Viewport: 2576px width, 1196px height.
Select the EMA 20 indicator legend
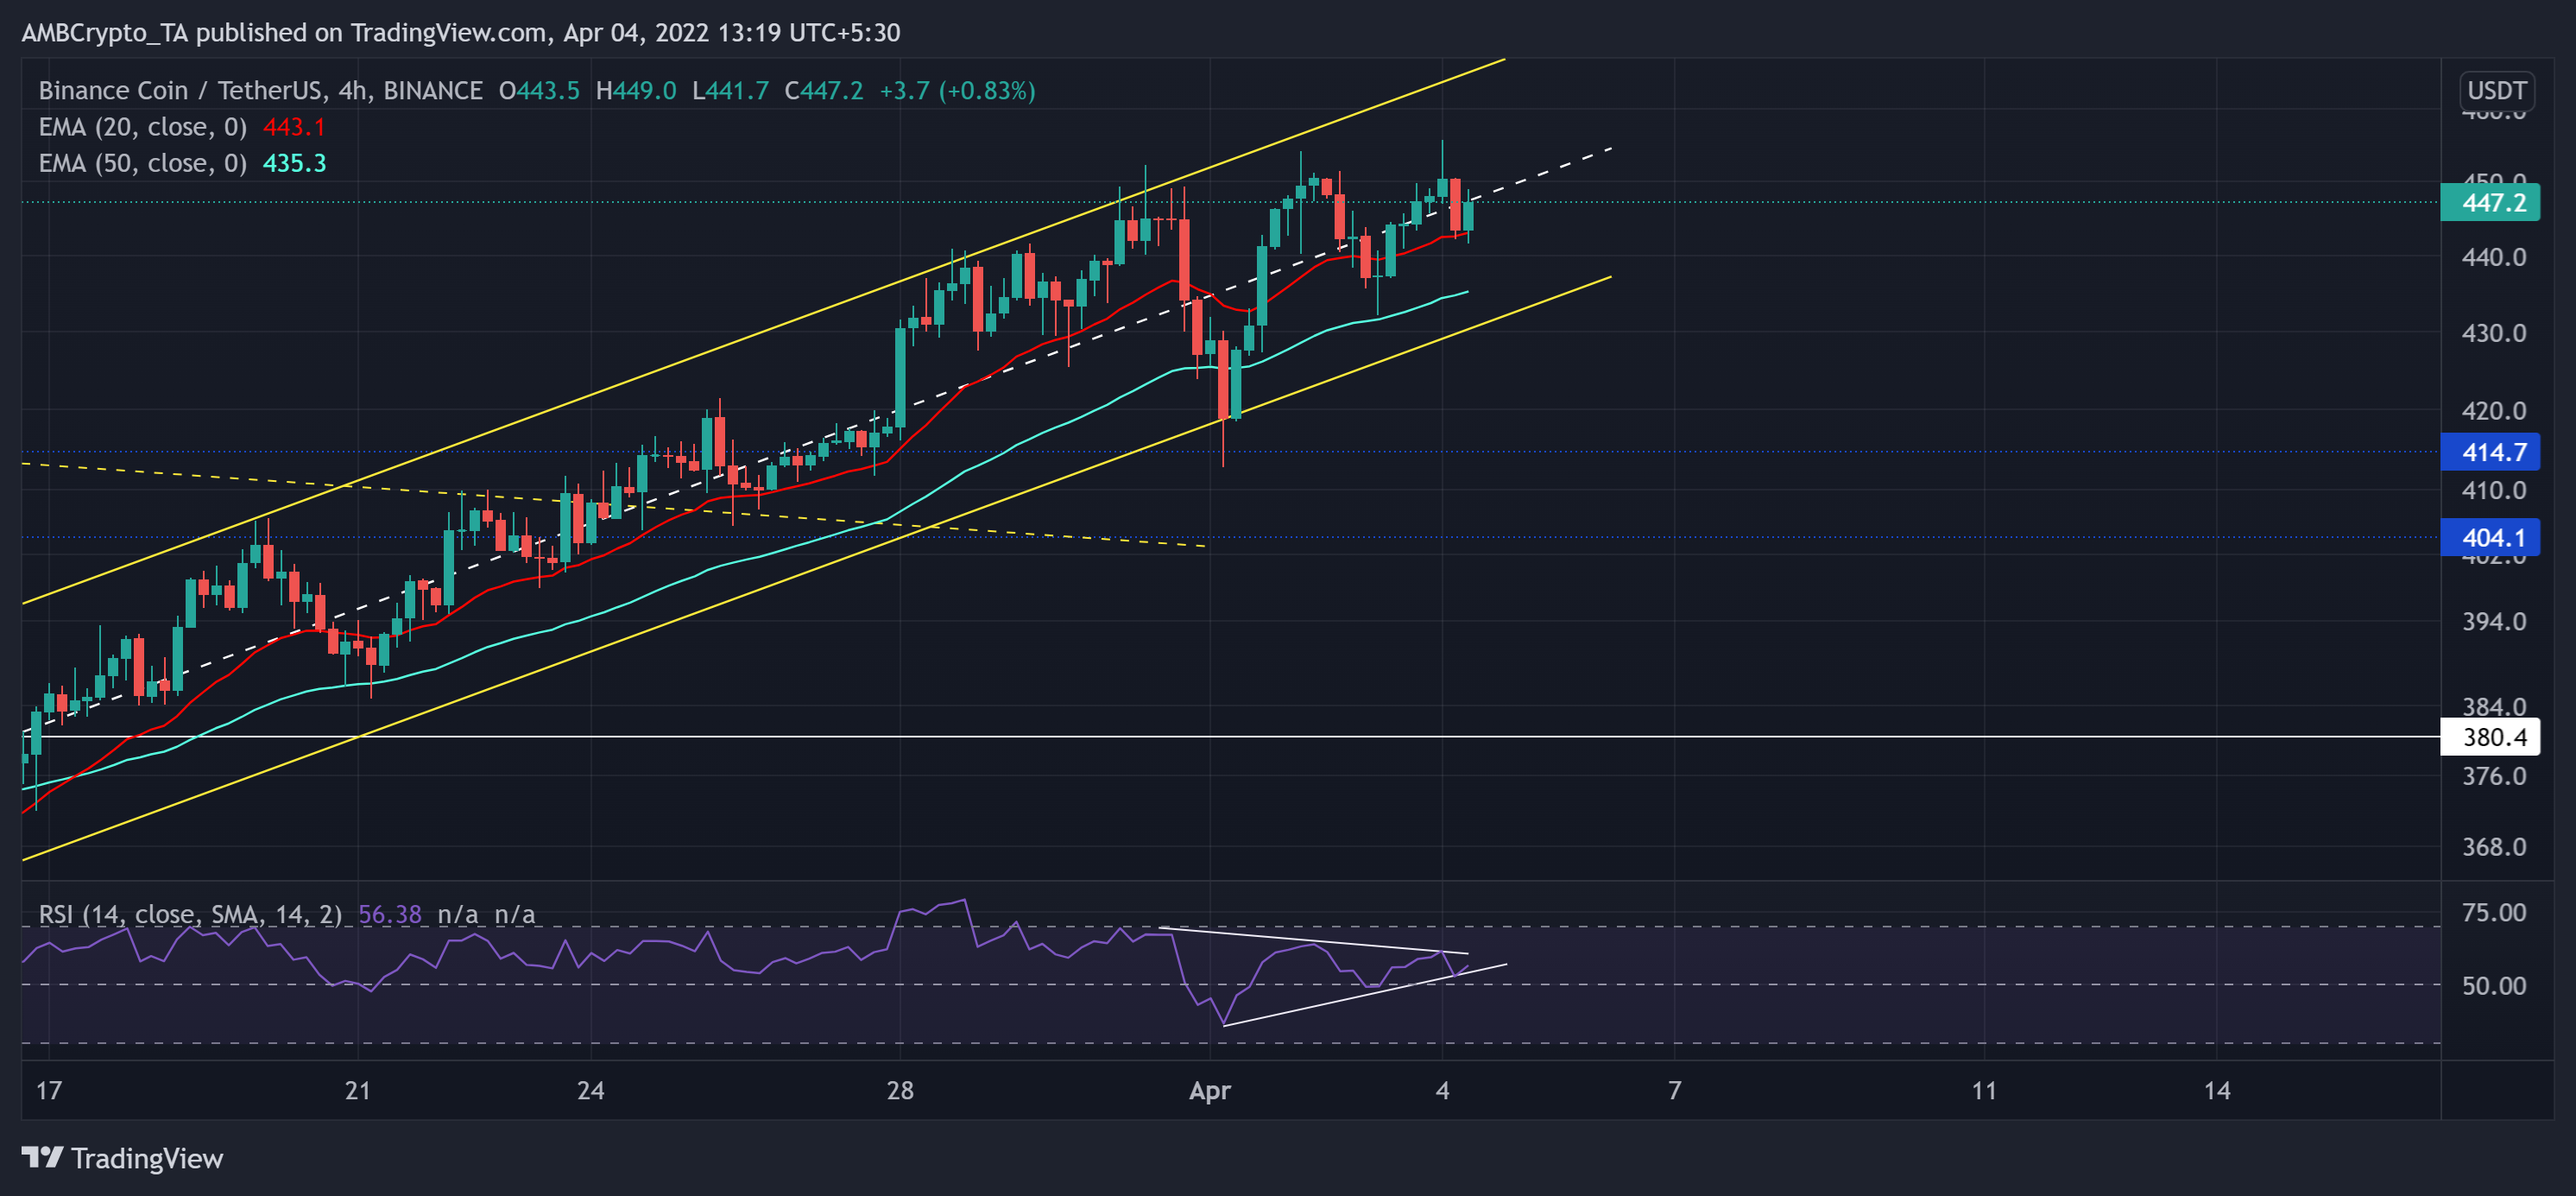pos(142,127)
